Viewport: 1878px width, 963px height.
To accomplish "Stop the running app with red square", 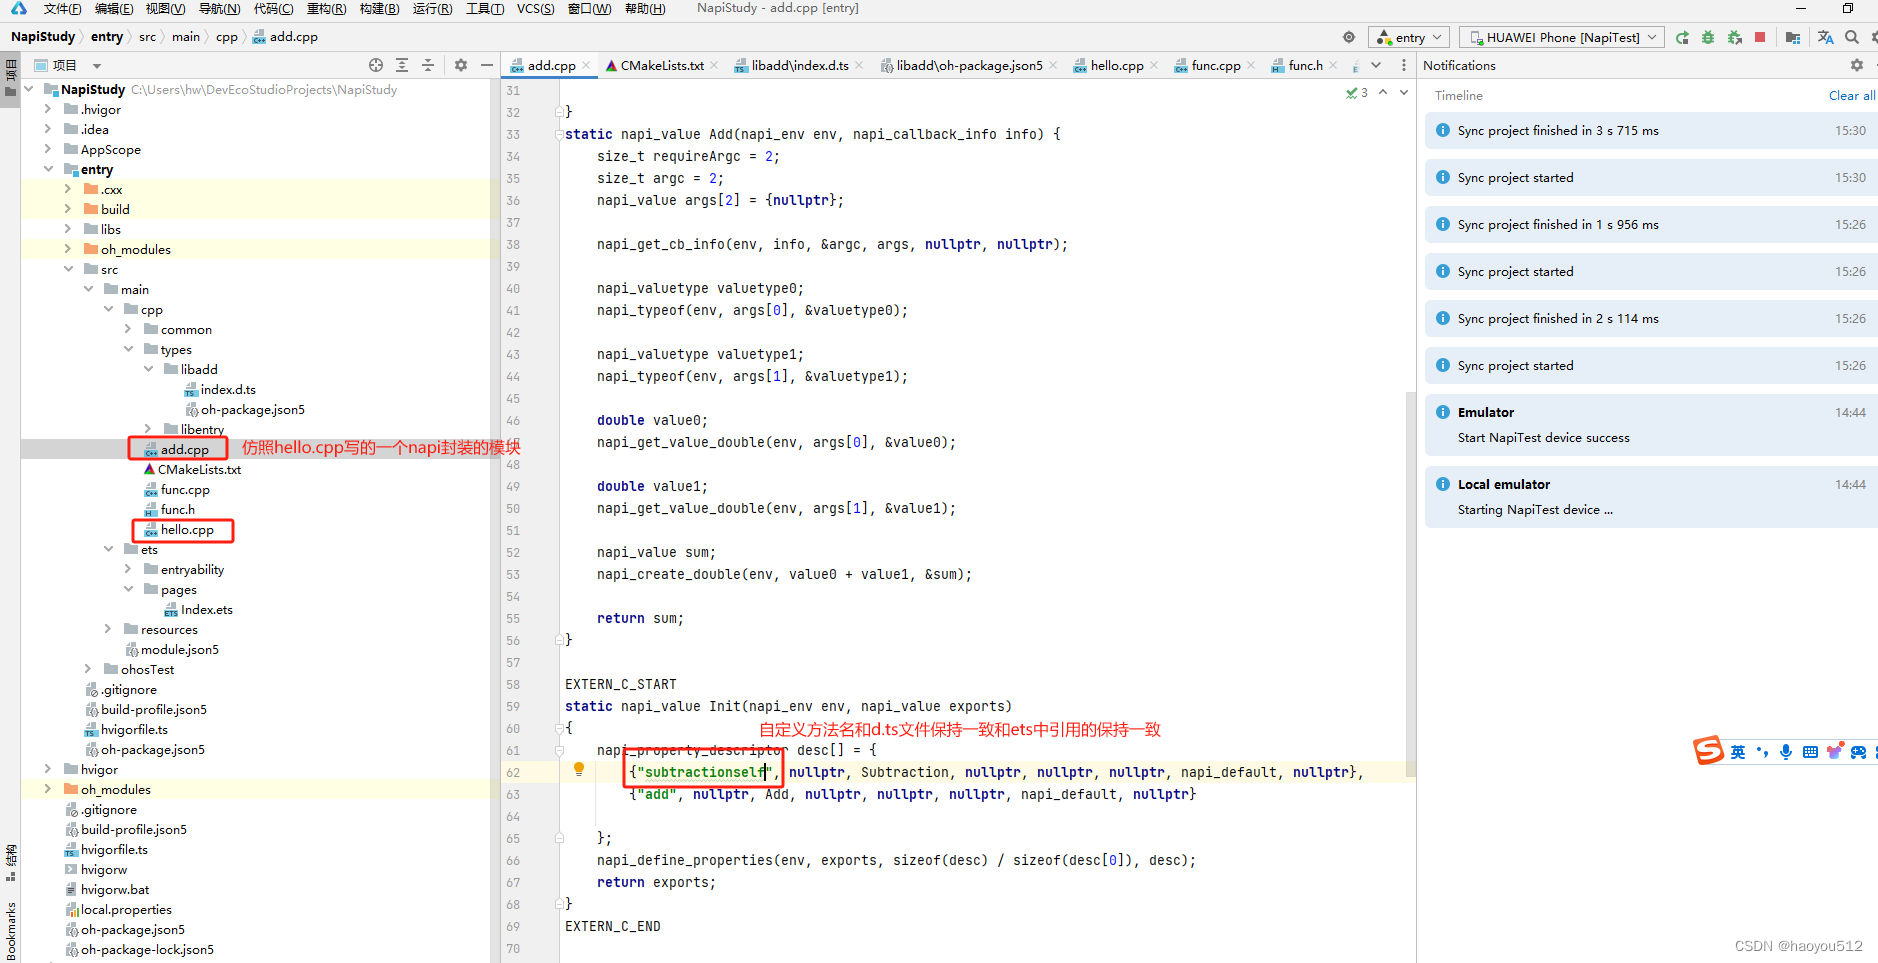I will (x=1760, y=37).
